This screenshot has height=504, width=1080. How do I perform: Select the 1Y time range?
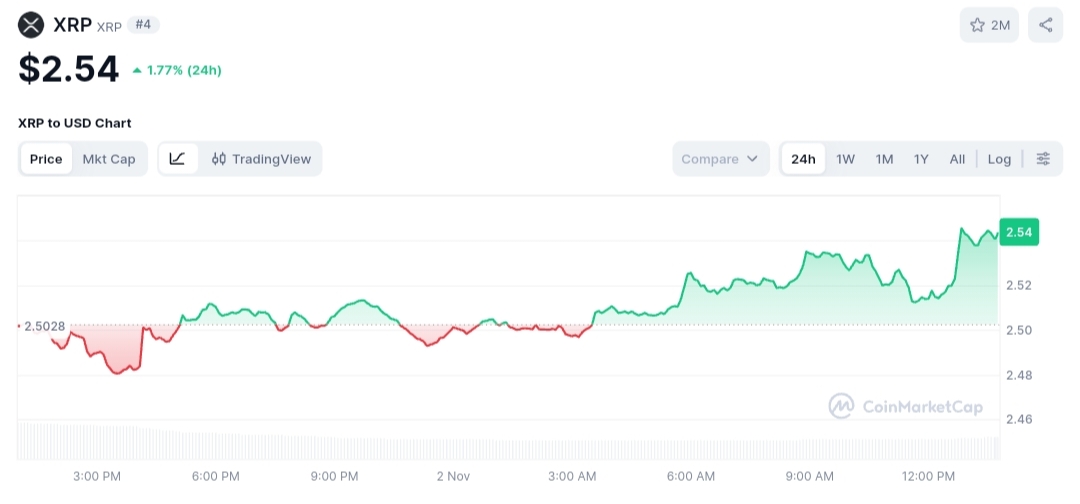tap(921, 159)
